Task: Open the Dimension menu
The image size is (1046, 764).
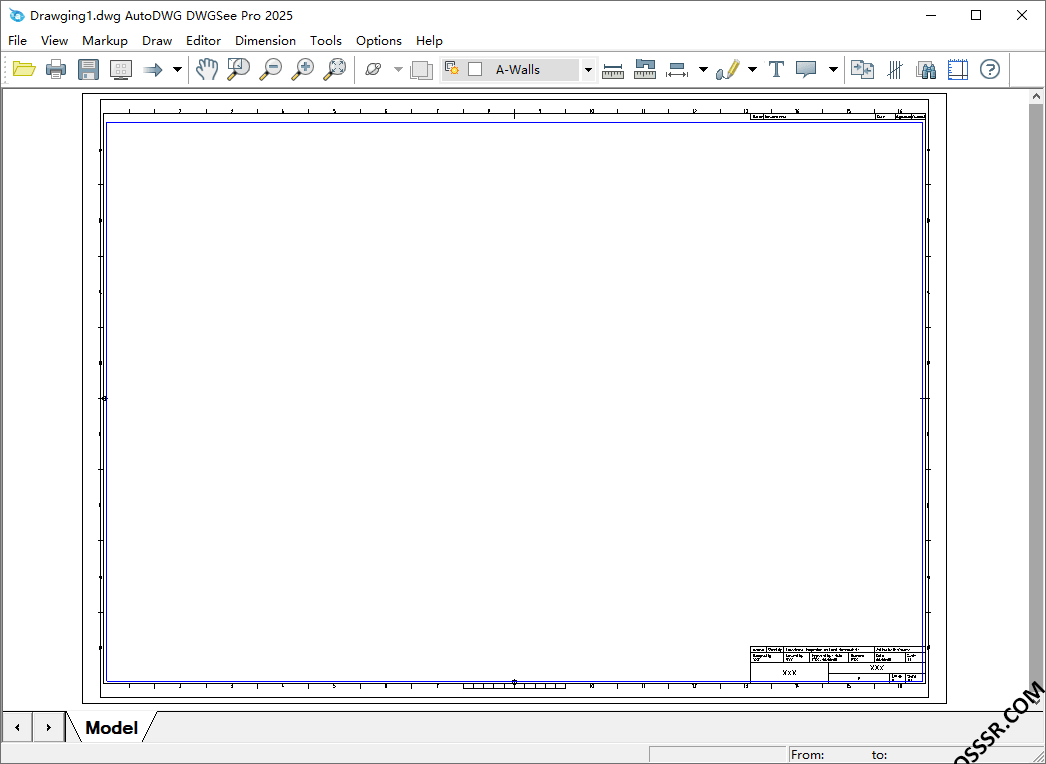Action: tap(266, 41)
